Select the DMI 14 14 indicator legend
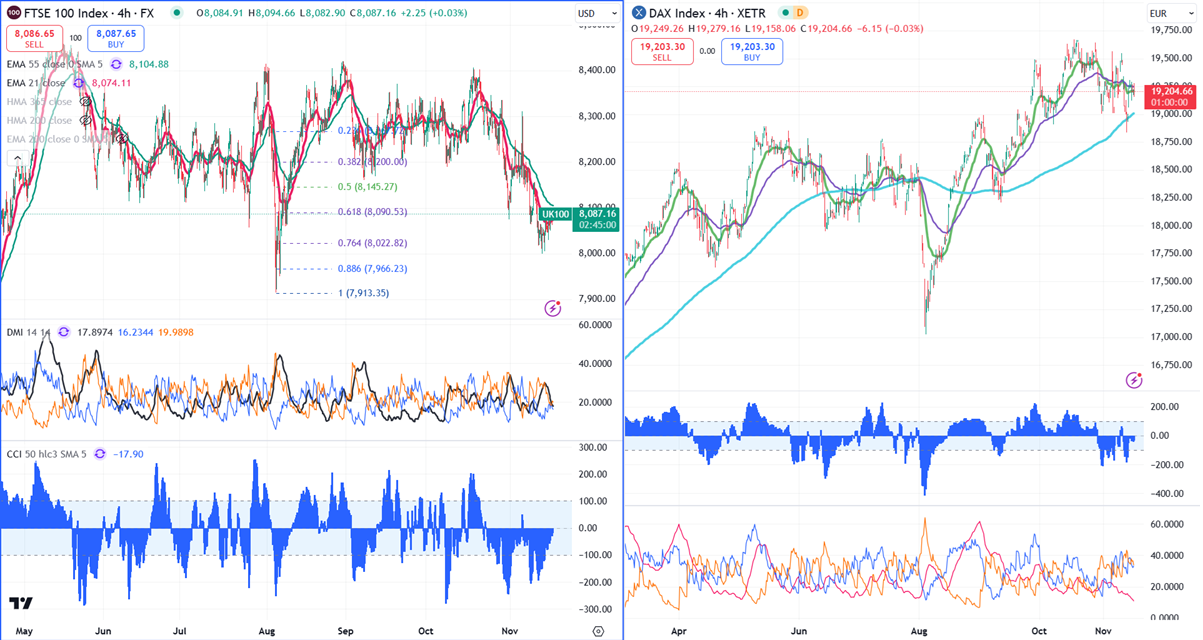The width and height of the screenshot is (1203, 640). point(29,331)
